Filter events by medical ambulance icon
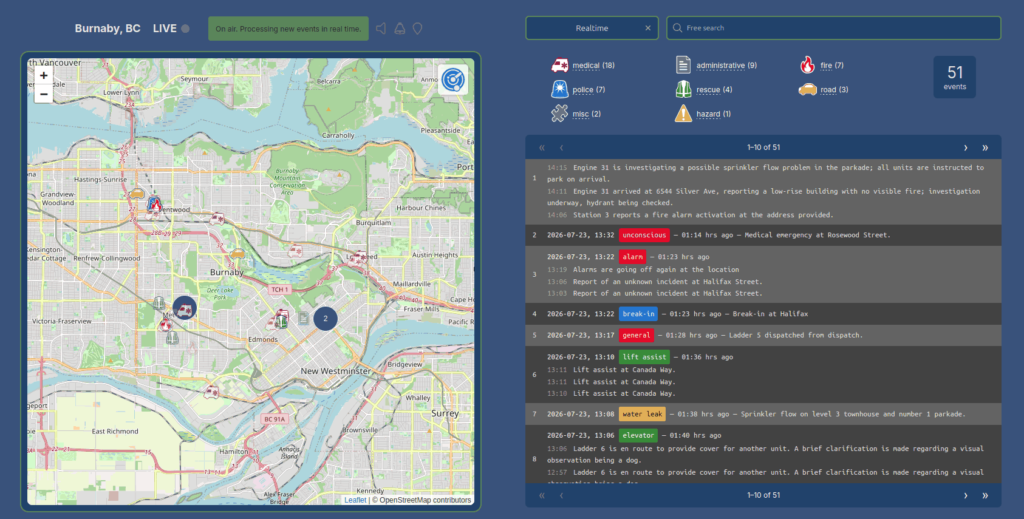 click(560, 65)
